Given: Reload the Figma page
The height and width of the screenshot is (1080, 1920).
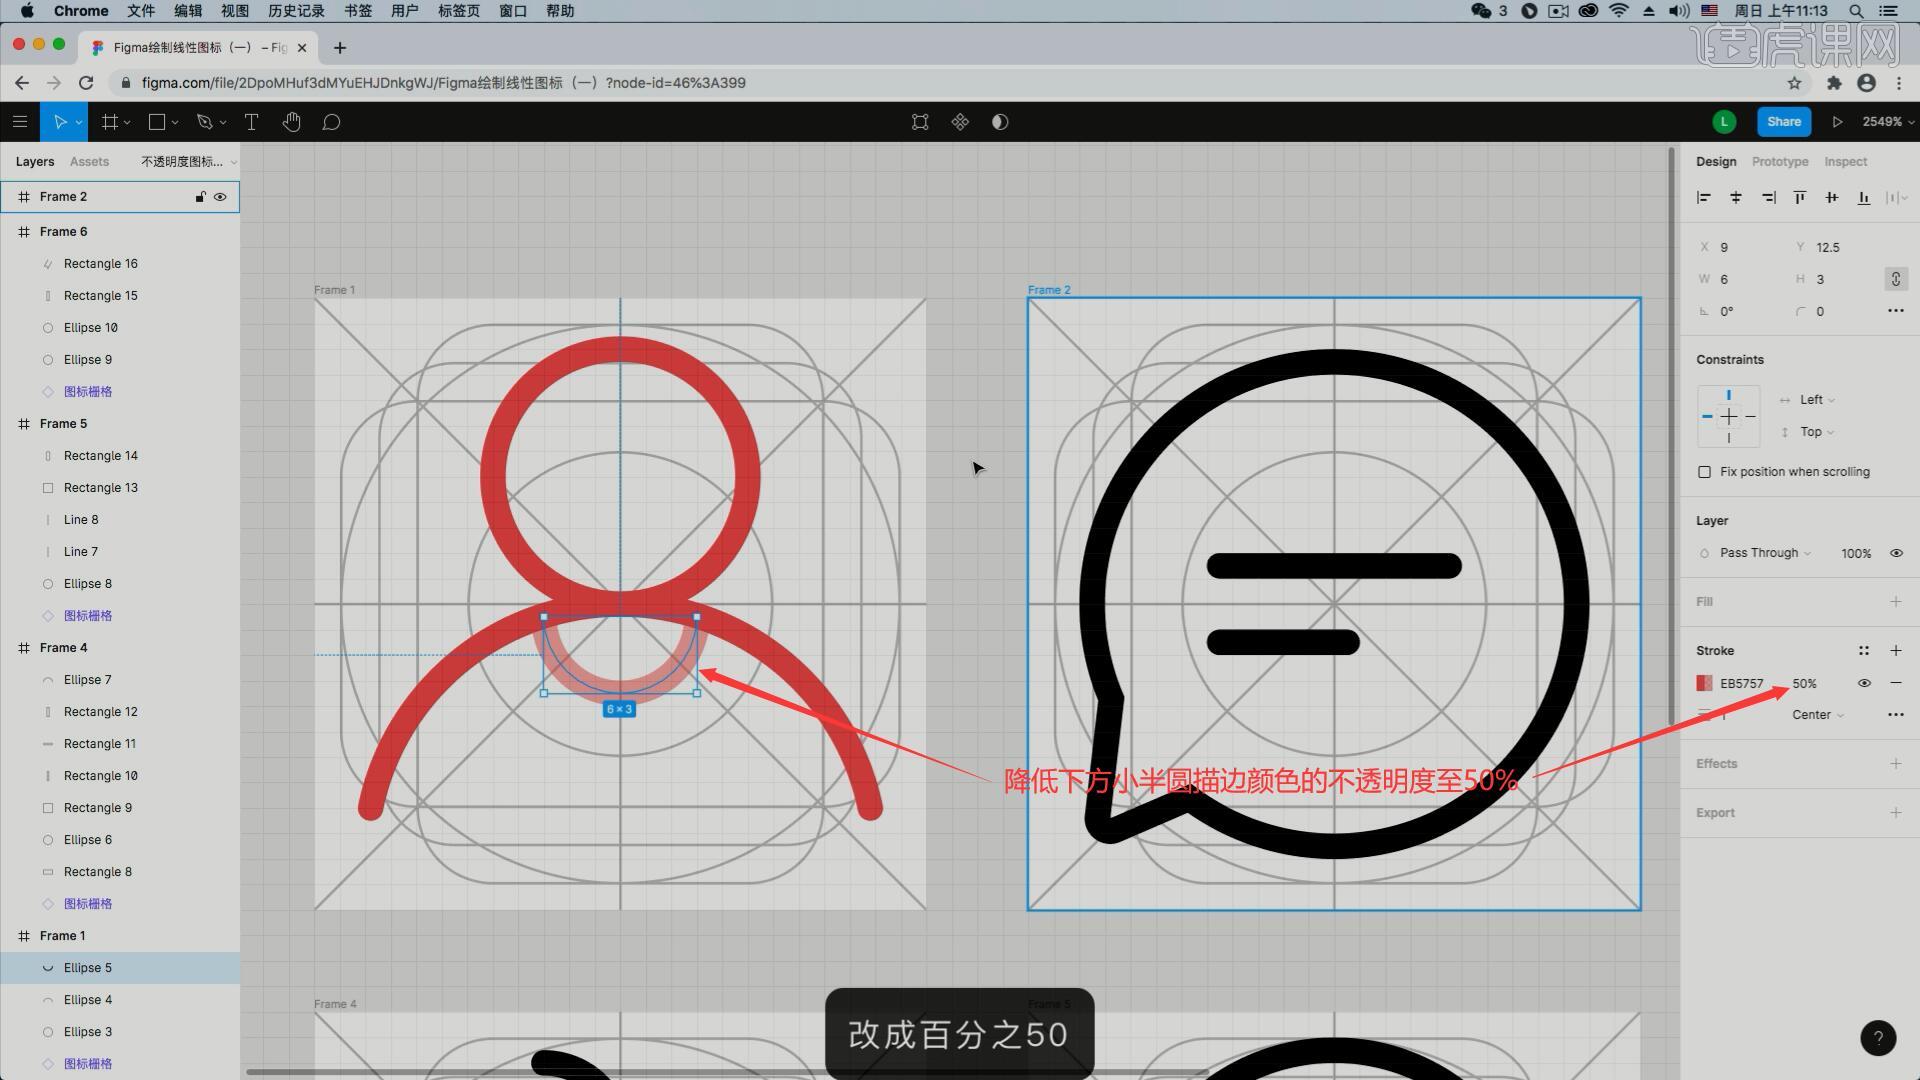Looking at the screenshot, I should [x=86, y=83].
